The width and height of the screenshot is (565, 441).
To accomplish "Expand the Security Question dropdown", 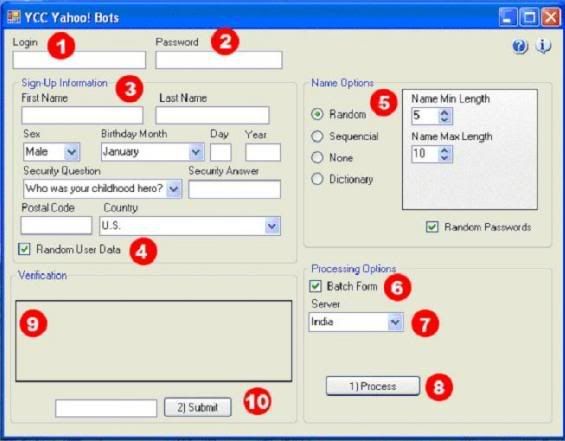I will 174,189.
